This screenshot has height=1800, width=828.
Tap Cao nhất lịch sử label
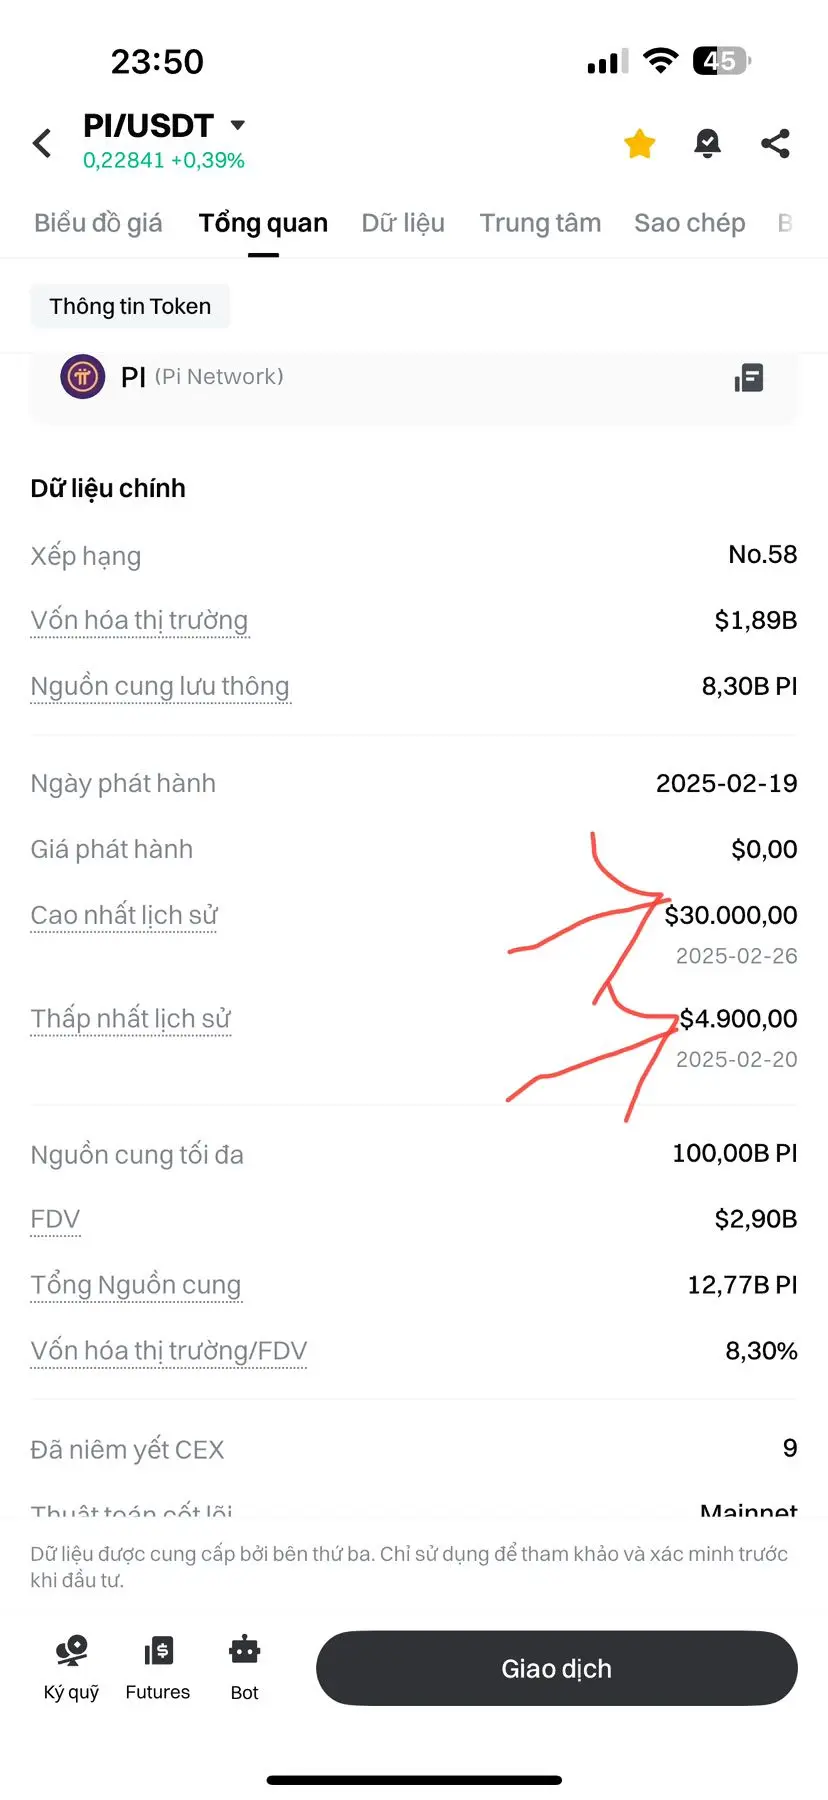pyautogui.click(x=124, y=915)
